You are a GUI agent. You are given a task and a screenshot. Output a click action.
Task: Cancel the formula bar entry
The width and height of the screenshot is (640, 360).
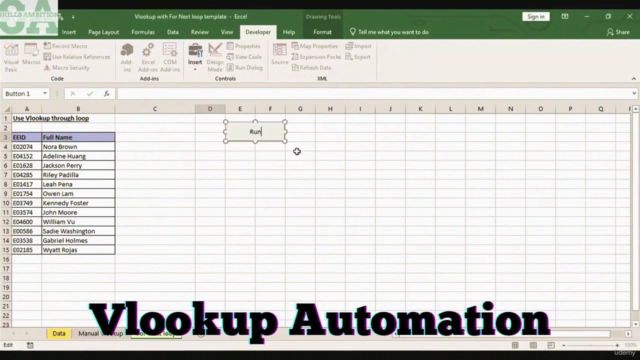(x=73, y=94)
